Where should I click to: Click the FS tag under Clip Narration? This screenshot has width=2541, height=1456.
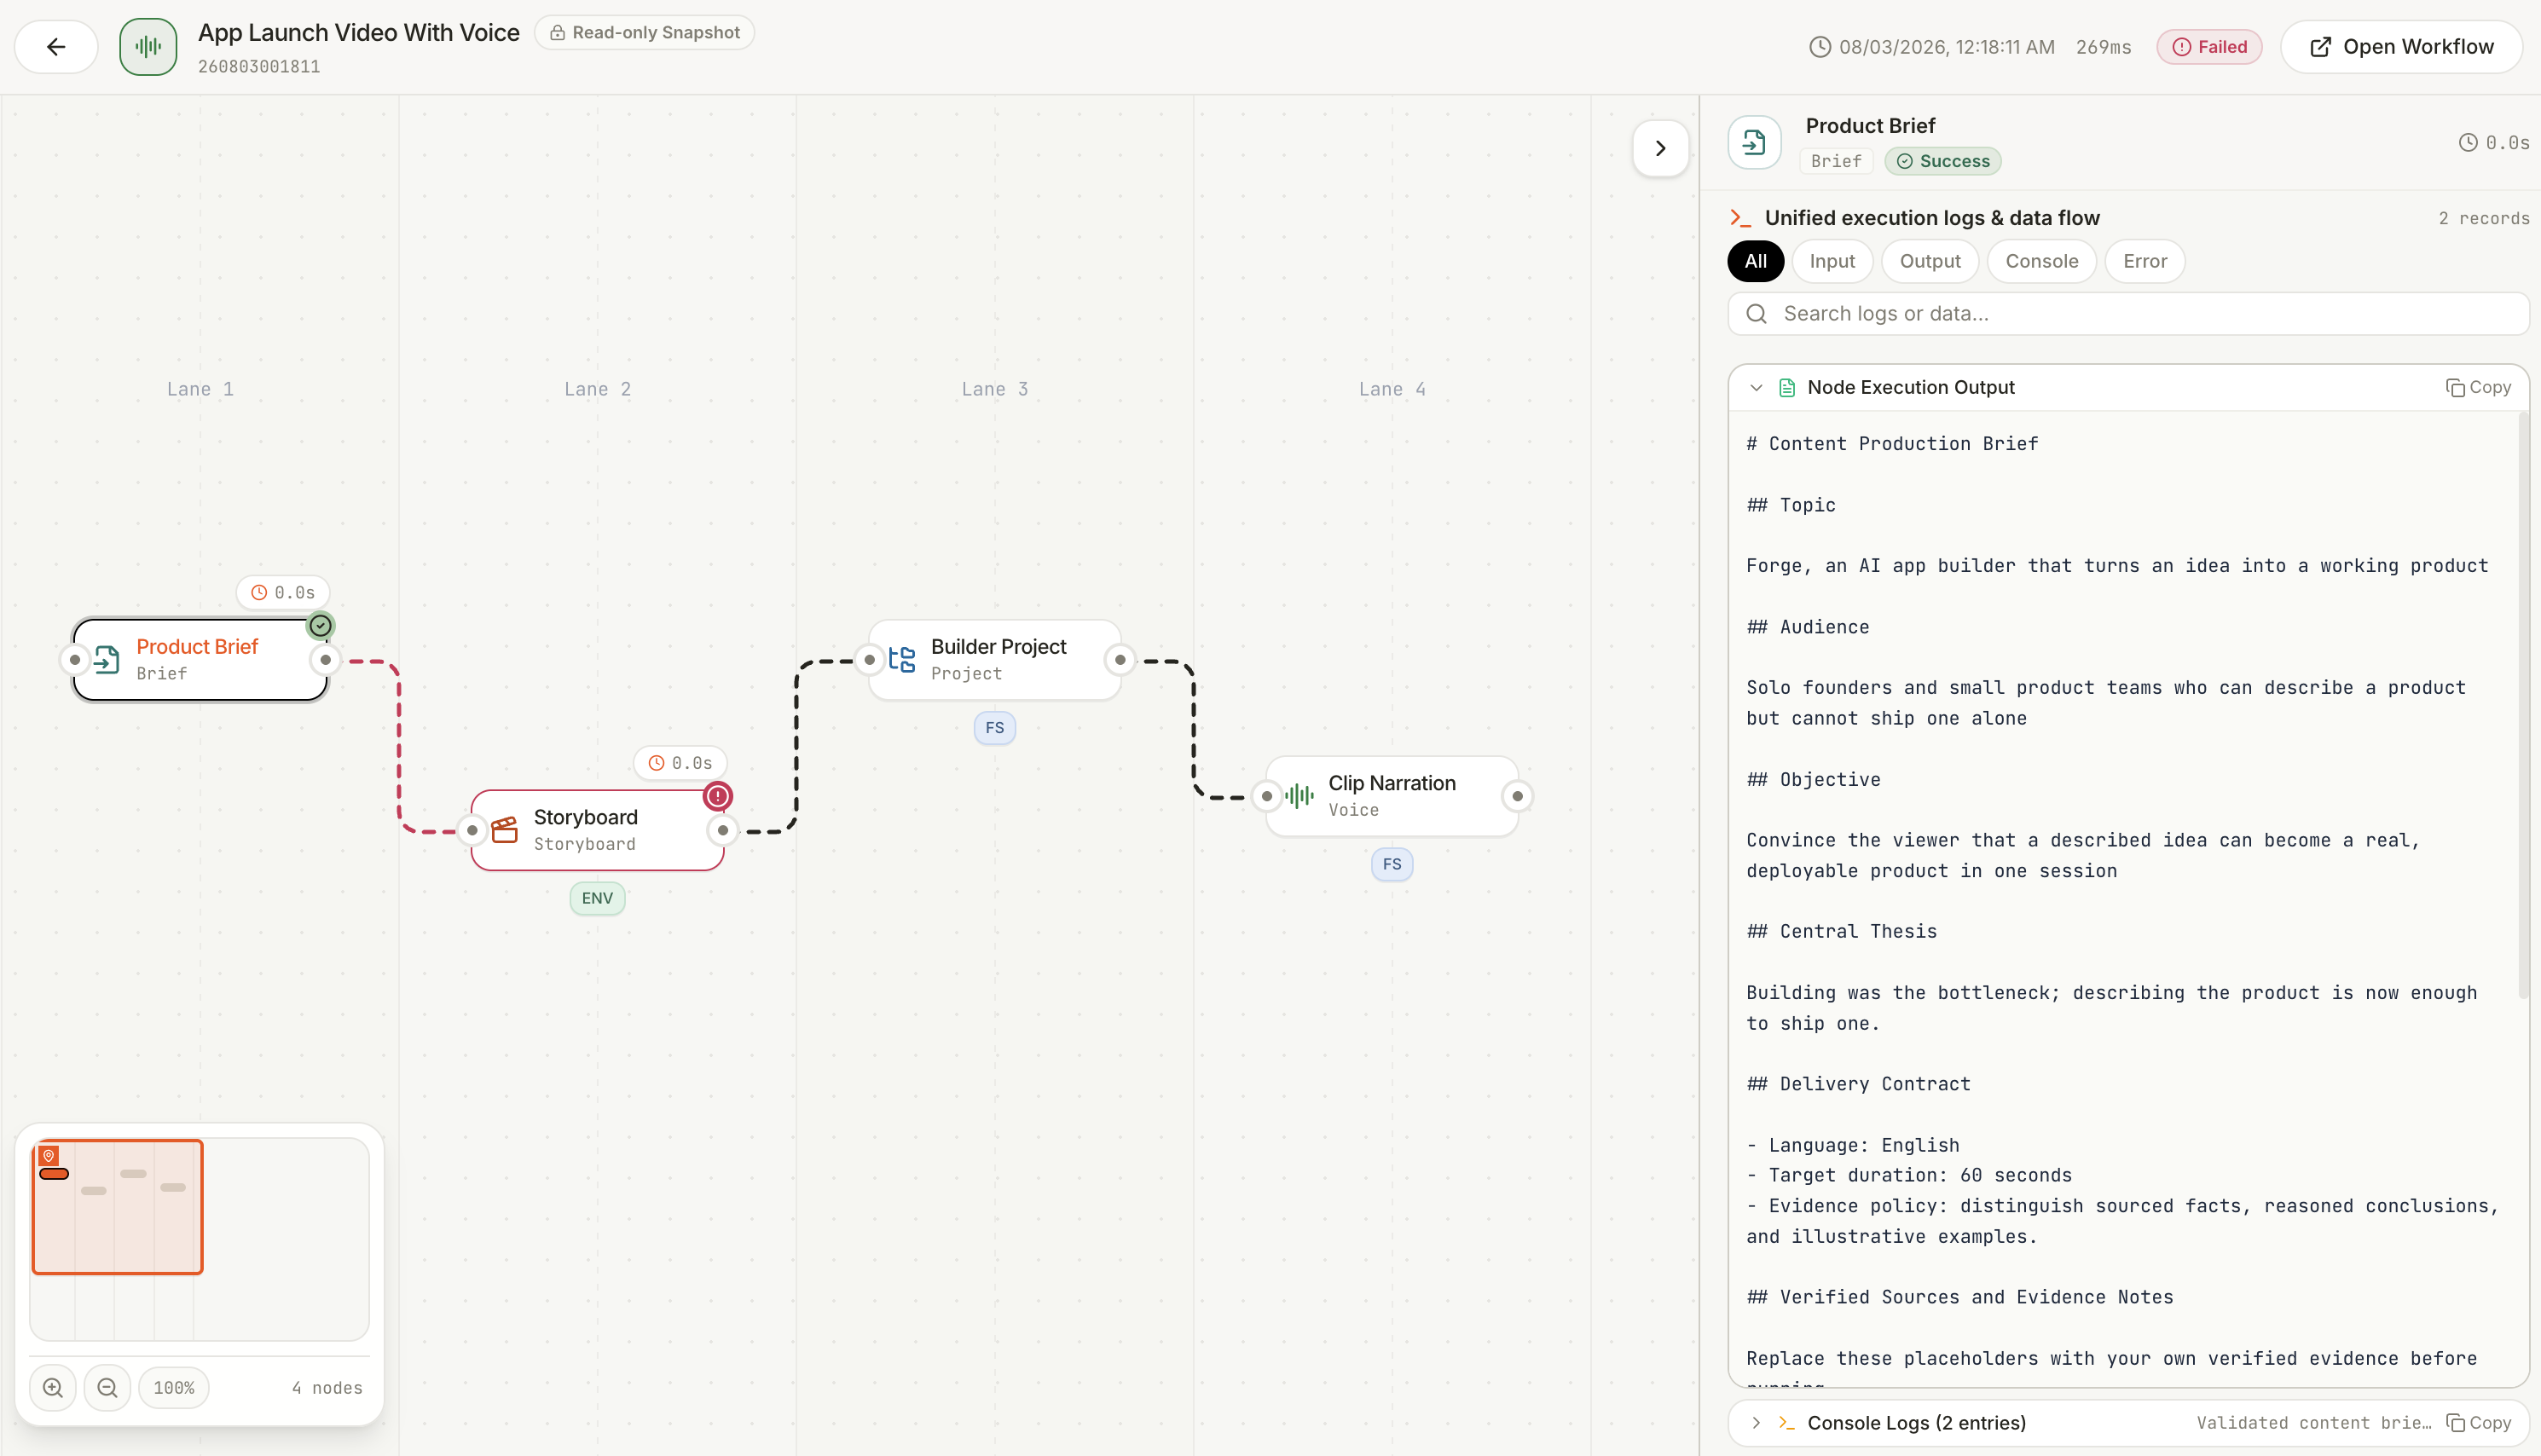coord(1392,864)
